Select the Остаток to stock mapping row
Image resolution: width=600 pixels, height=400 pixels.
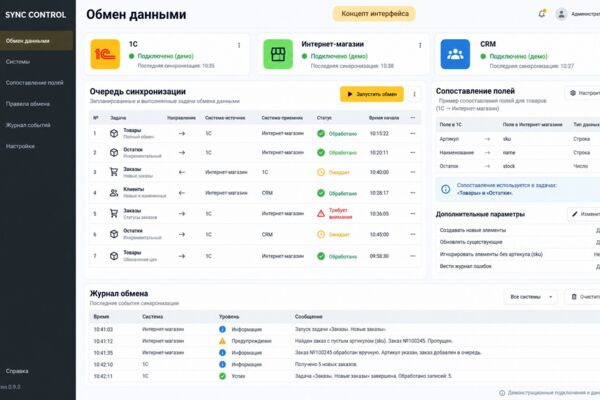(x=518, y=166)
